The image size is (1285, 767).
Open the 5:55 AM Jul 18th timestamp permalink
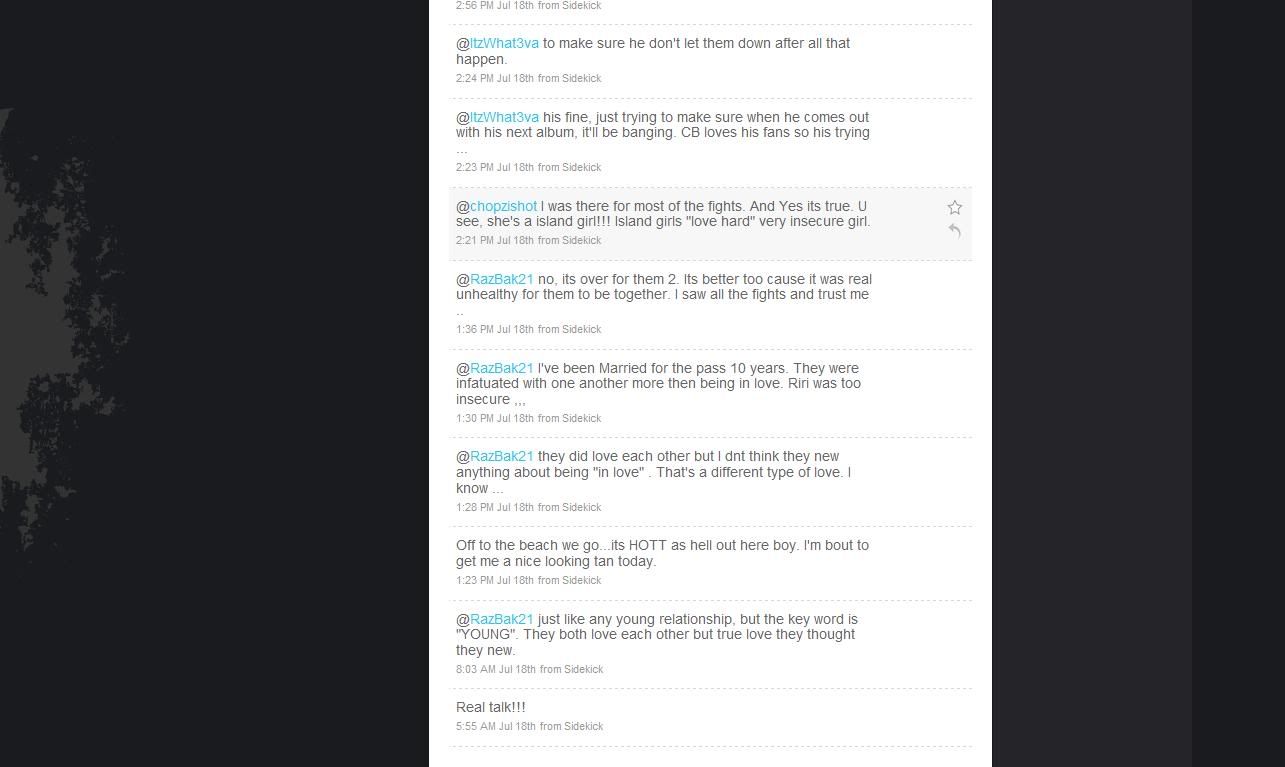click(x=496, y=726)
